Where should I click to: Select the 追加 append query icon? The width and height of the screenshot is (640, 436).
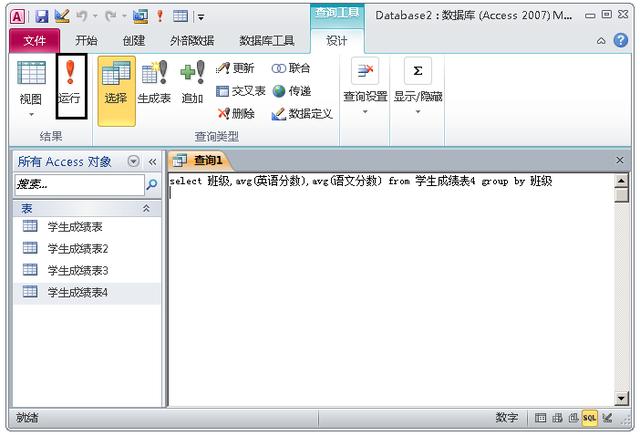192,82
